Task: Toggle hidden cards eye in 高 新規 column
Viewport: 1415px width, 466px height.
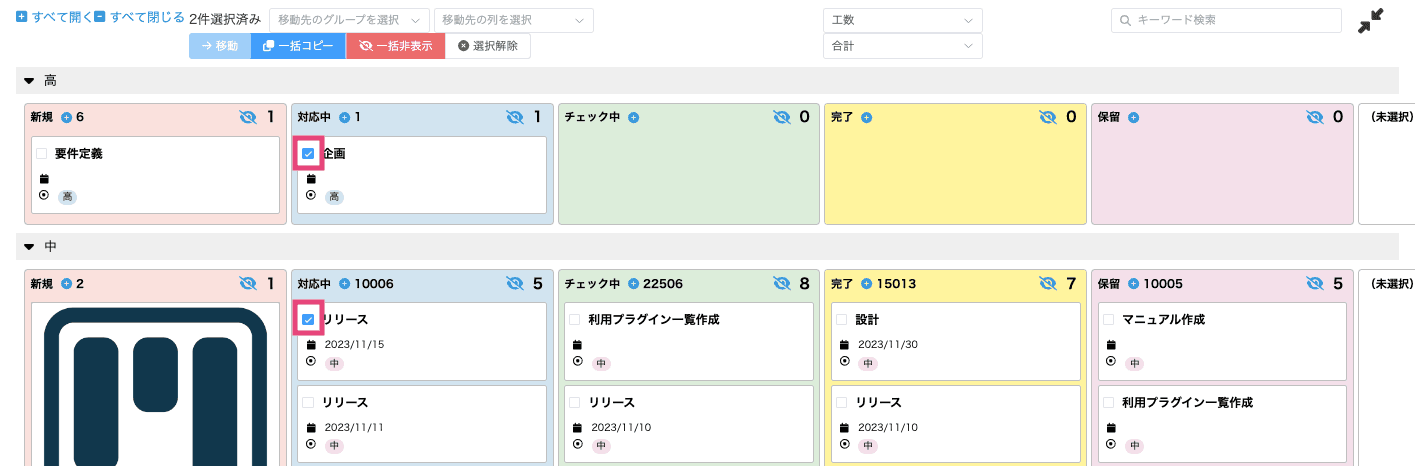Action: click(248, 117)
